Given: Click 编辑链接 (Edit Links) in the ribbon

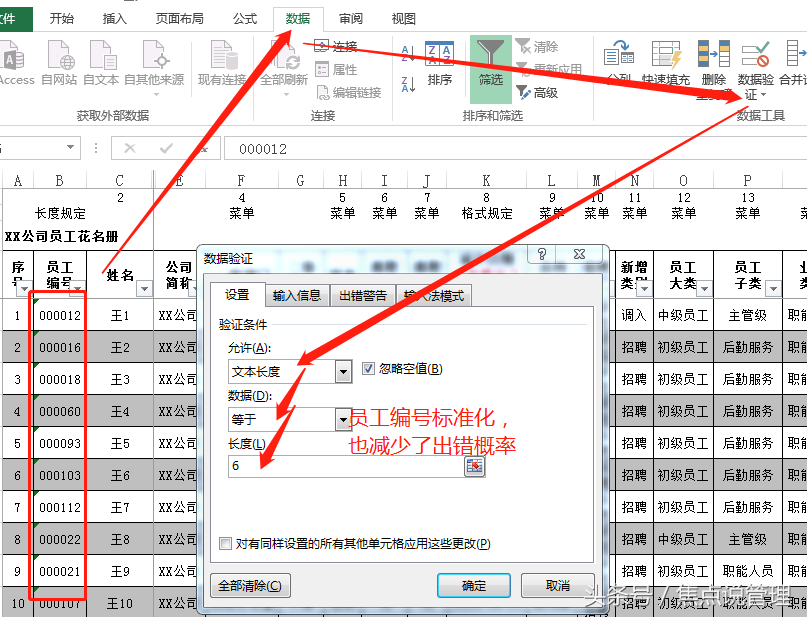Looking at the screenshot, I should (x=349, y=93).
